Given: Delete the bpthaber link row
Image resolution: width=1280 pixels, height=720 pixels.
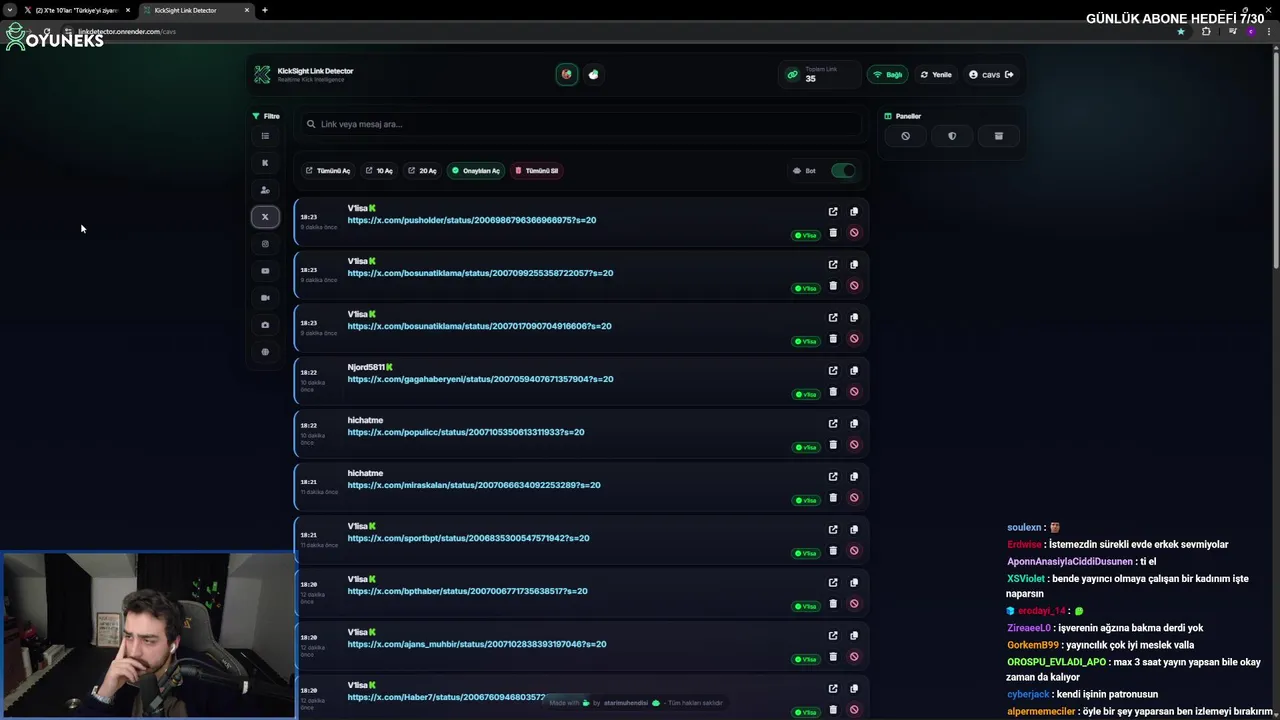Looking at the screenshot, I should pyautogui.click(x=833, y=604).
